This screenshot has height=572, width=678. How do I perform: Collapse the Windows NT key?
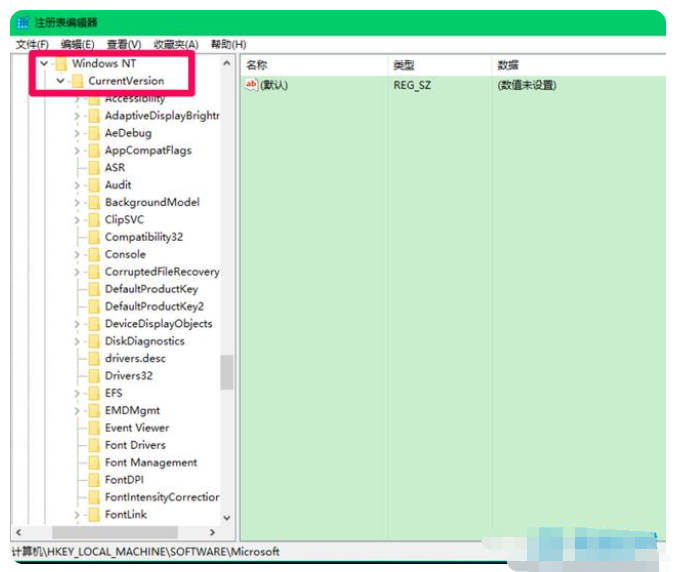coord(44,64)
